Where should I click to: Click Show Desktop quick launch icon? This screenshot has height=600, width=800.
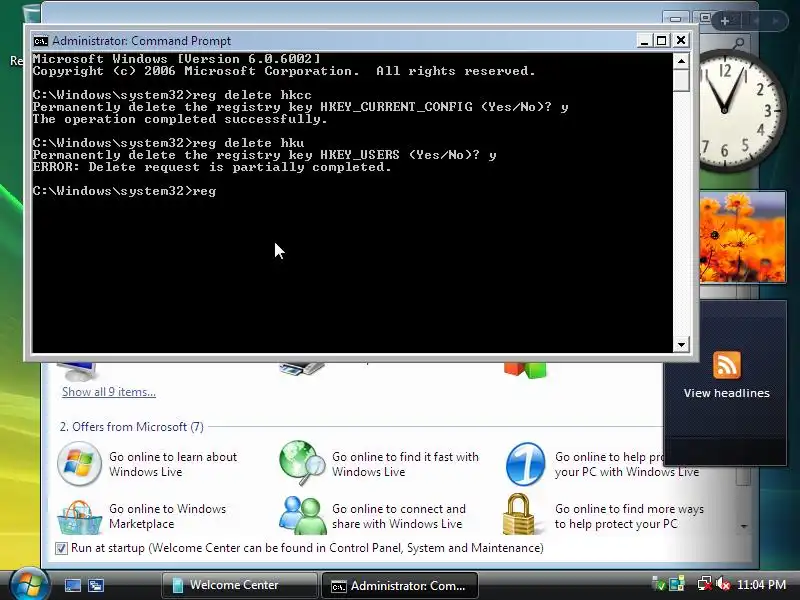pos(72,585)
